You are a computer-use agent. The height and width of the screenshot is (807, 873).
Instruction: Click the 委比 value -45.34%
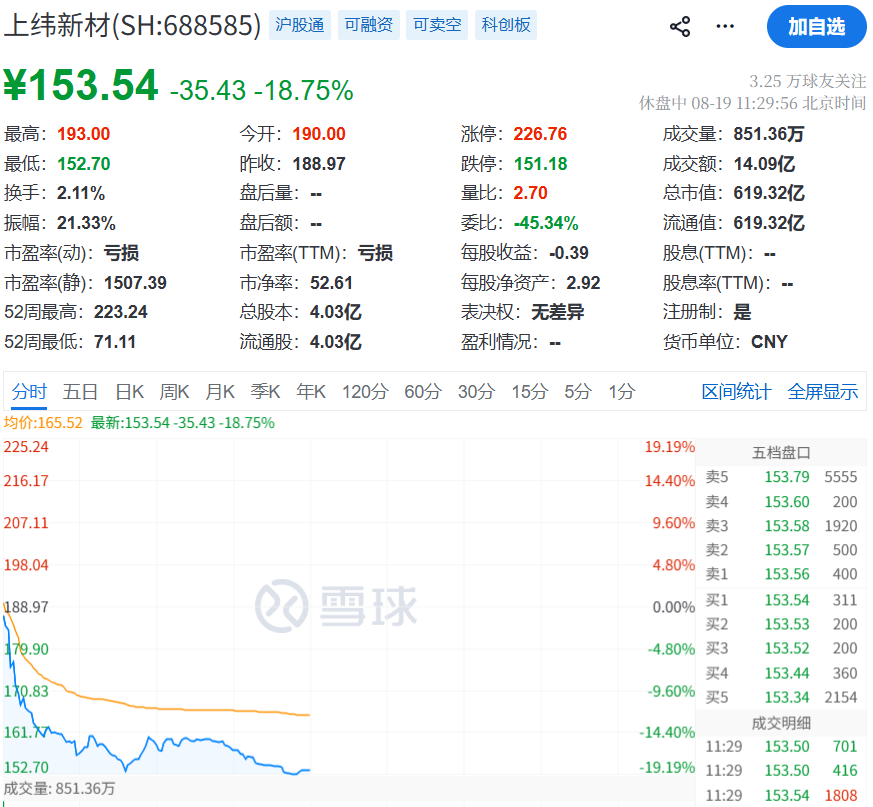tap(546, 223)
